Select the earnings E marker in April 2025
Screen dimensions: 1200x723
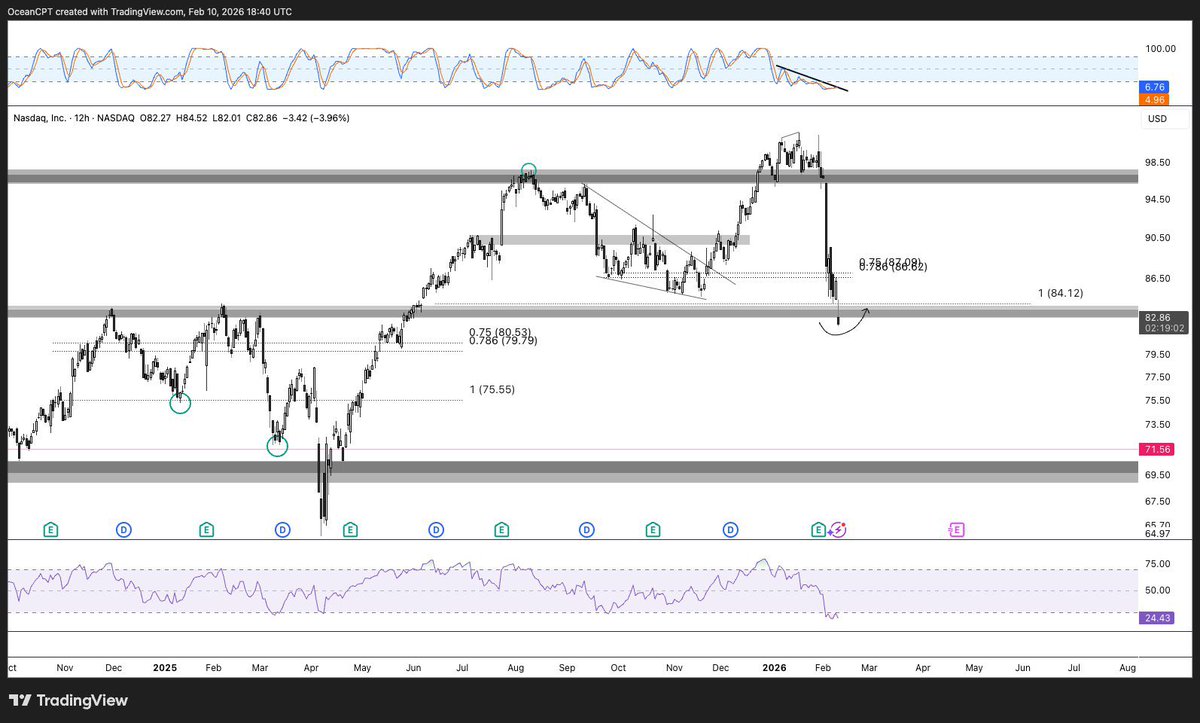click(x=350, y=528)
